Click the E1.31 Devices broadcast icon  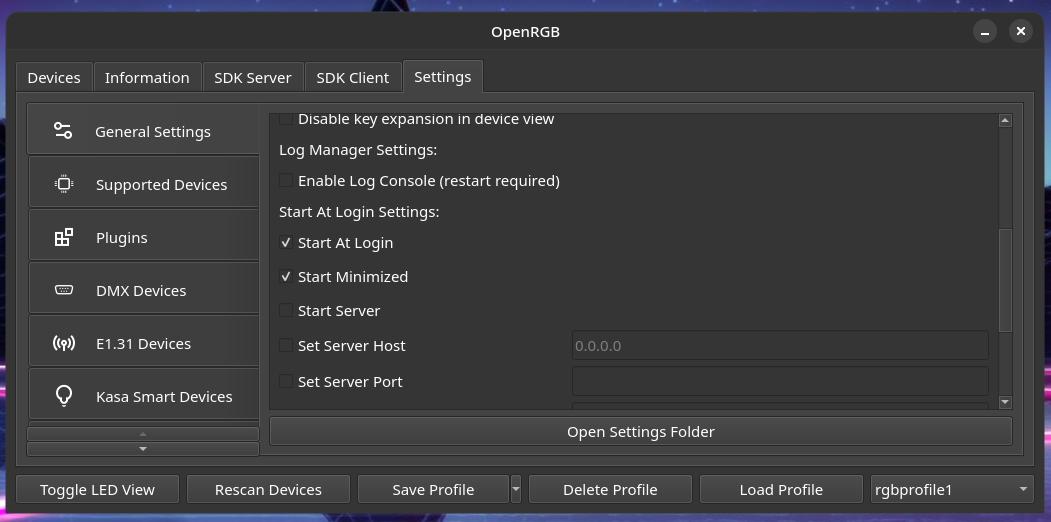tap(64, 343)
